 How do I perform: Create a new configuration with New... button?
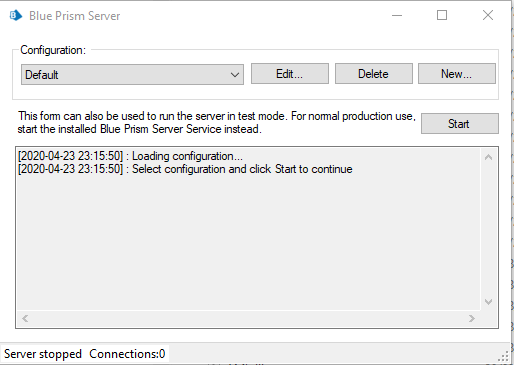(x=457, y=74)
